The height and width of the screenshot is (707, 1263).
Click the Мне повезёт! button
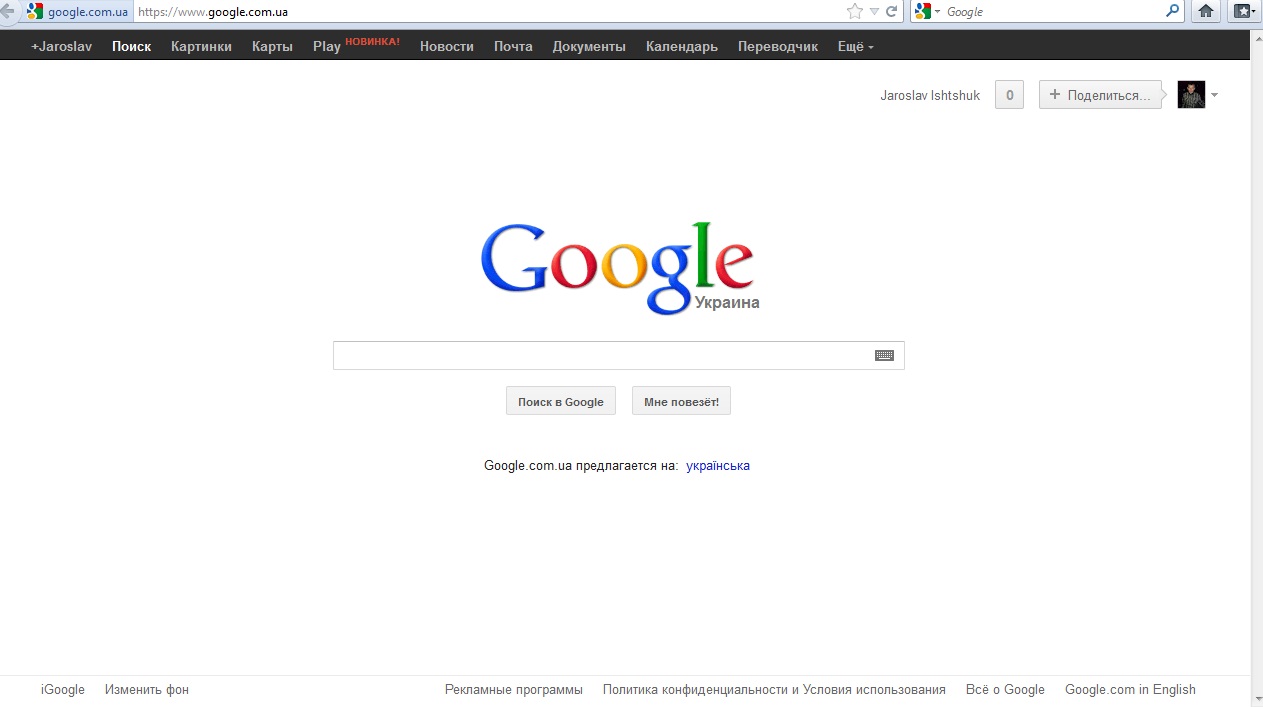[x=681, y=401]
